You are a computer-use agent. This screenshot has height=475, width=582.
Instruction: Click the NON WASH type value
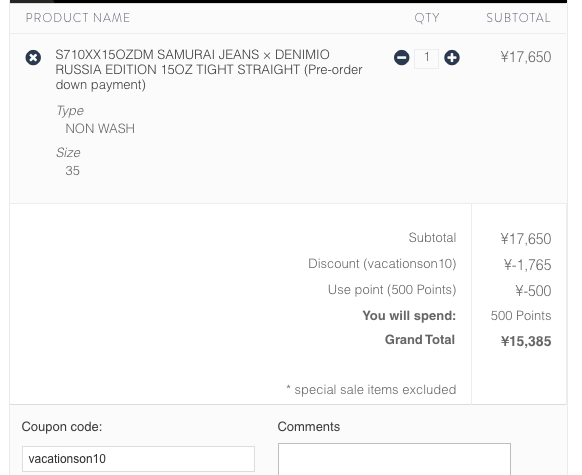tap(100, 128)
